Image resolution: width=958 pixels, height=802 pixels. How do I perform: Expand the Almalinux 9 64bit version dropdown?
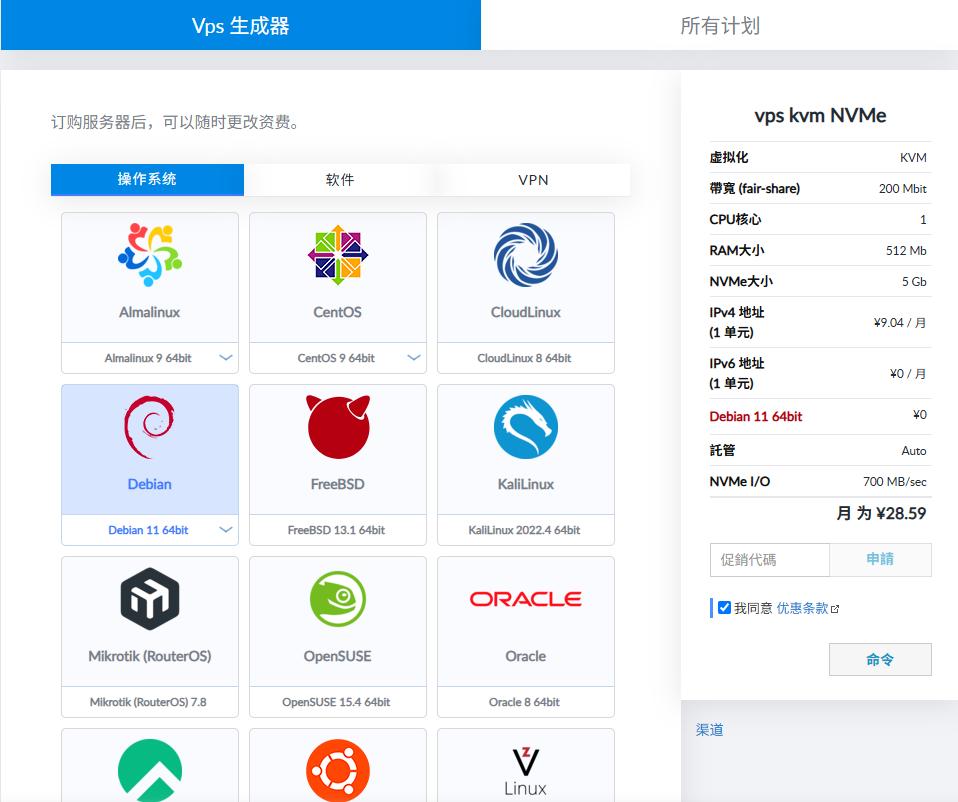(x=227, y=357)
